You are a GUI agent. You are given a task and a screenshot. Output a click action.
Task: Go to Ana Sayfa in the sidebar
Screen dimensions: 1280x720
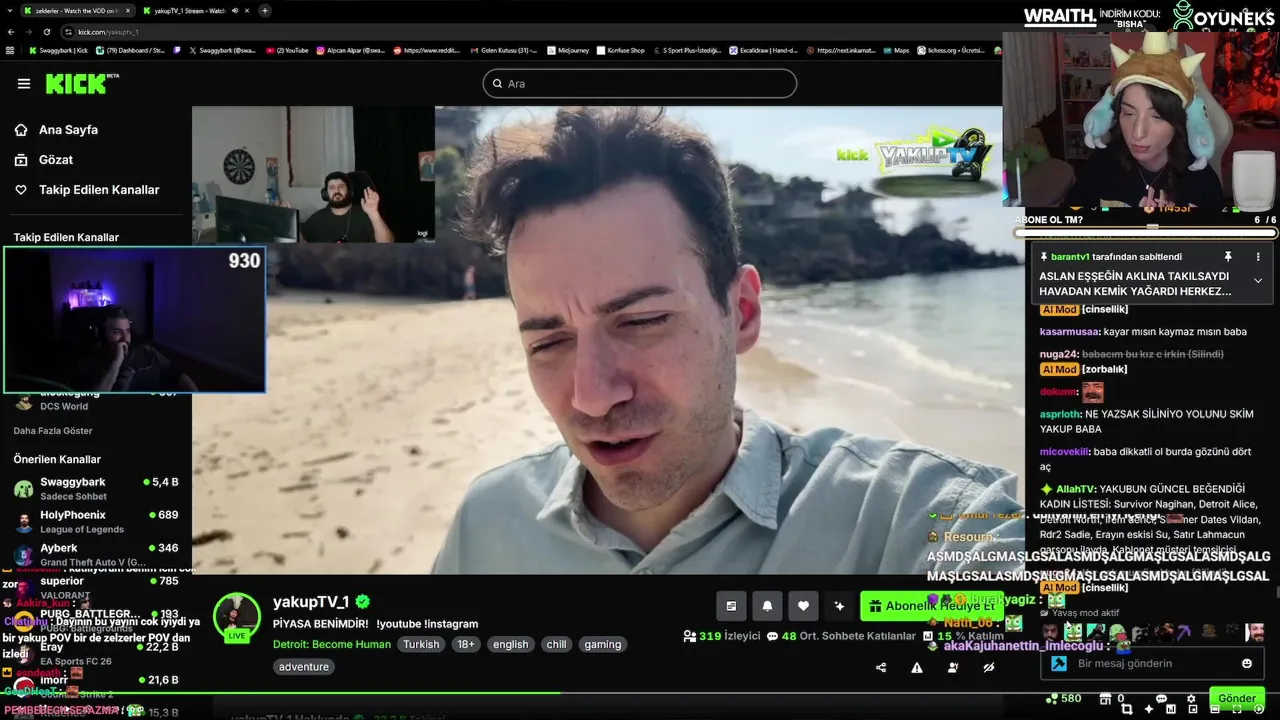68,130
